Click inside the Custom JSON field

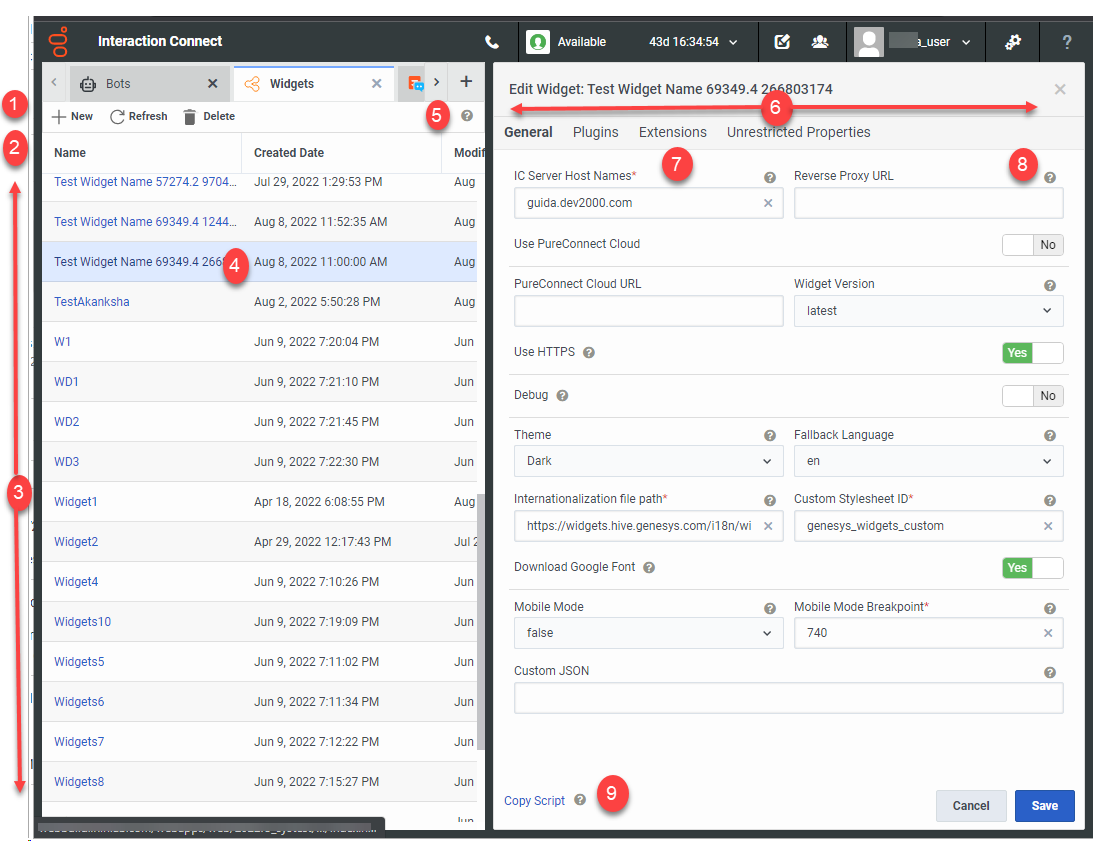tap(788, 698)
